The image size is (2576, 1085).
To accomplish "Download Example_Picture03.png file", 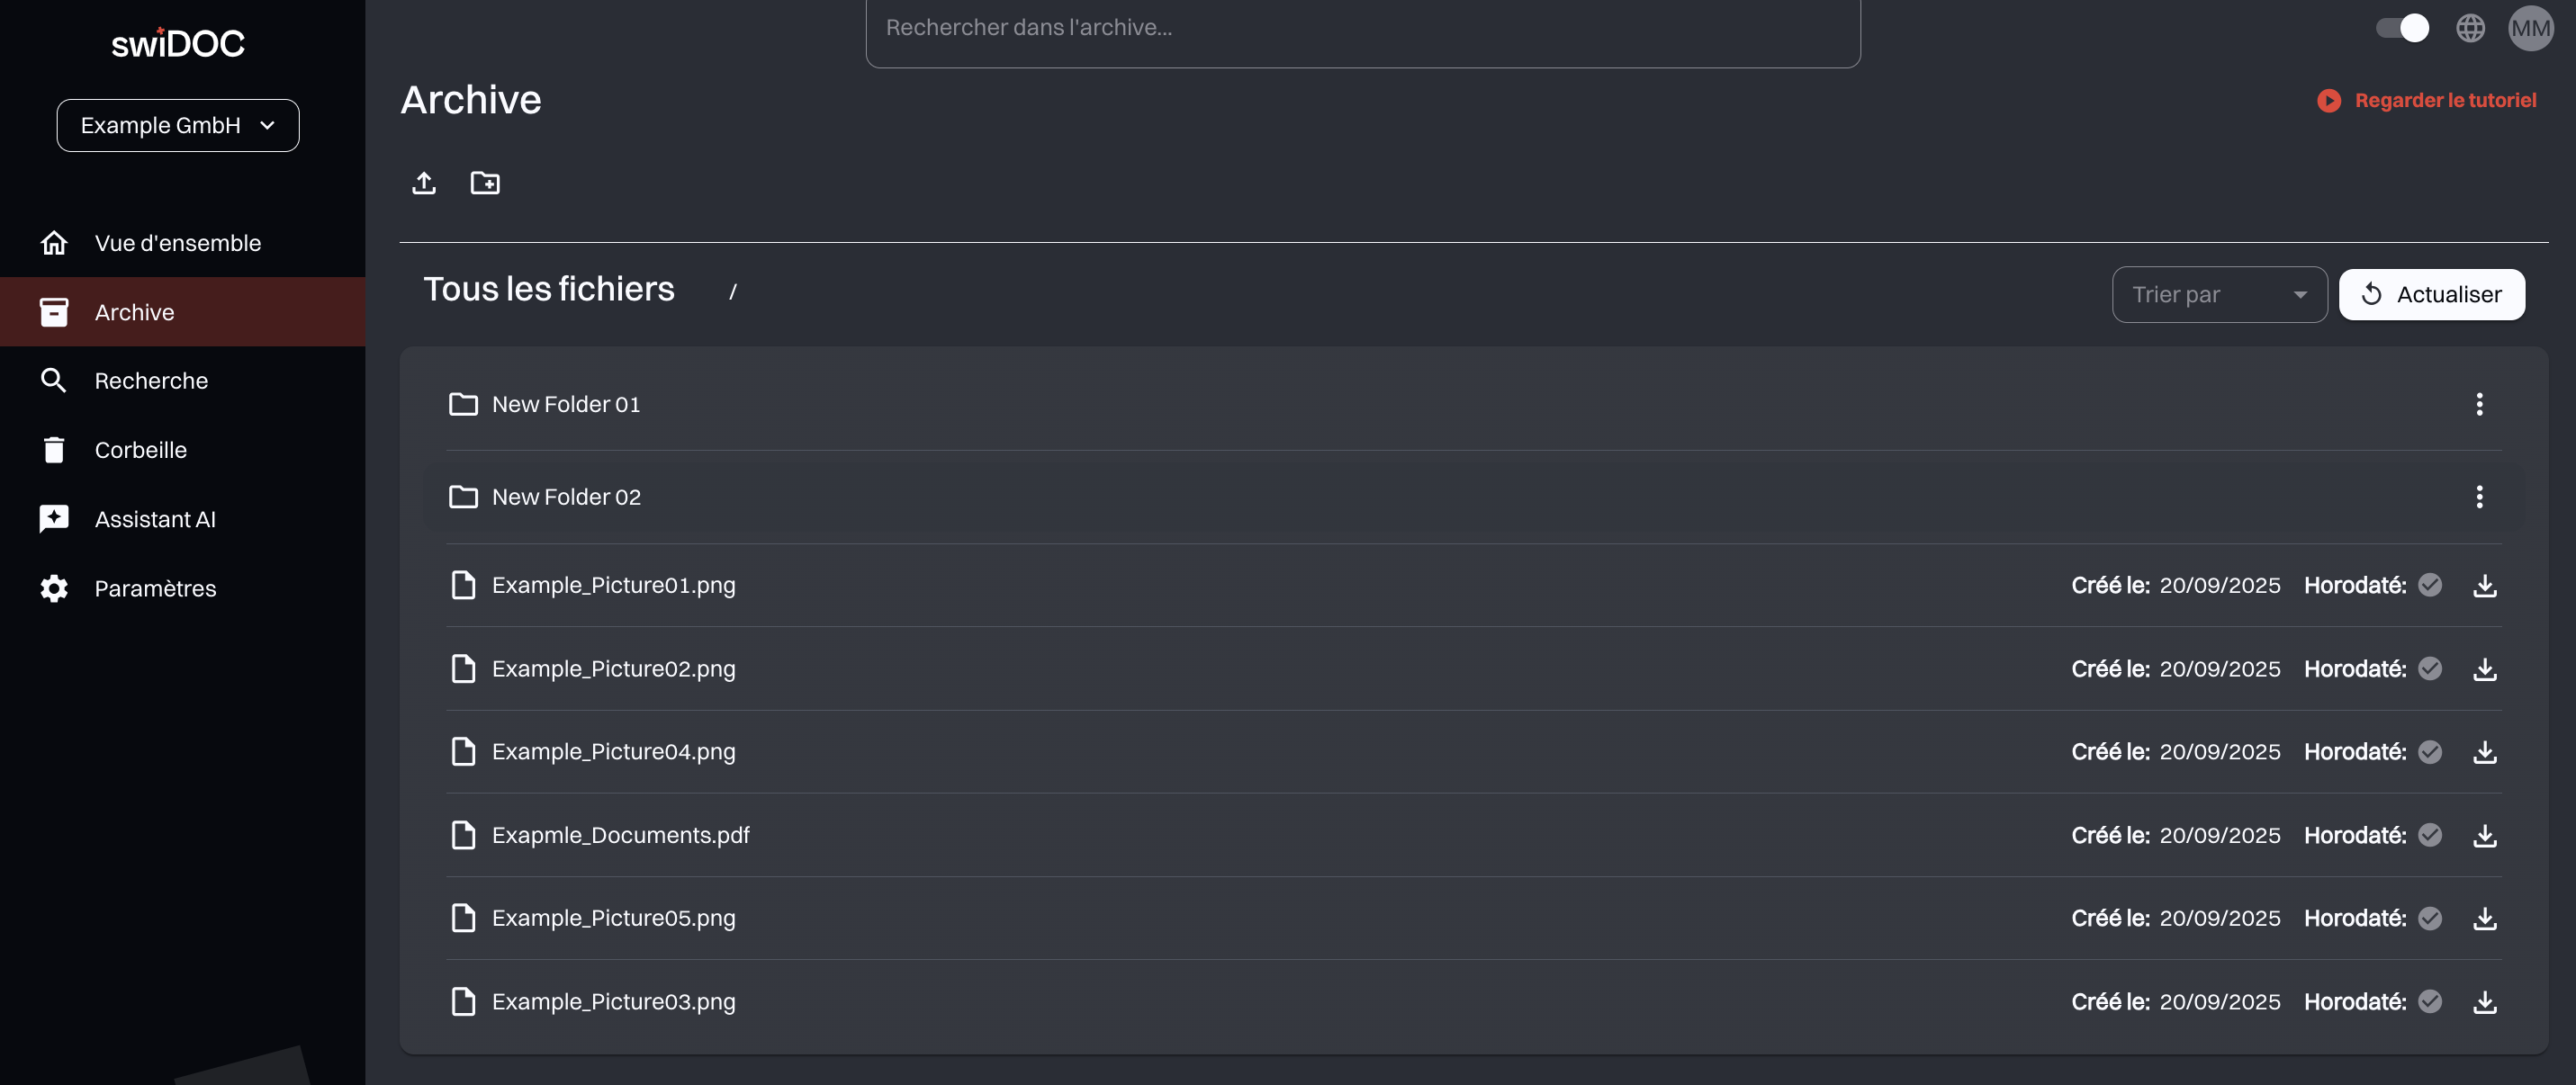I will coord(2484,1002).
